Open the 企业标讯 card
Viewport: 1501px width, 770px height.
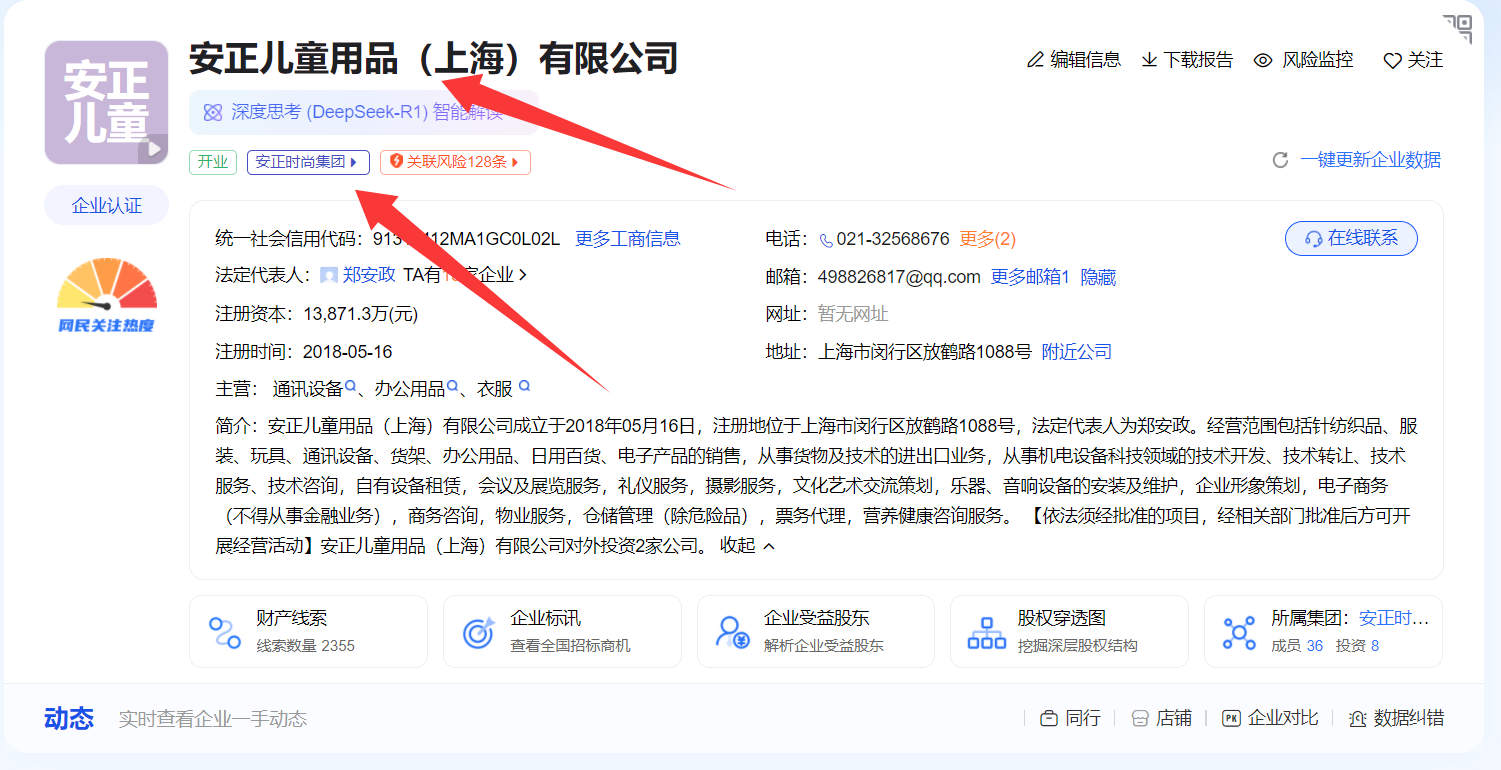562,631
